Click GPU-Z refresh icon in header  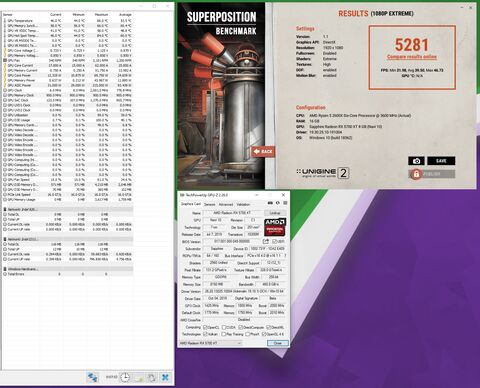click(278, 203)
